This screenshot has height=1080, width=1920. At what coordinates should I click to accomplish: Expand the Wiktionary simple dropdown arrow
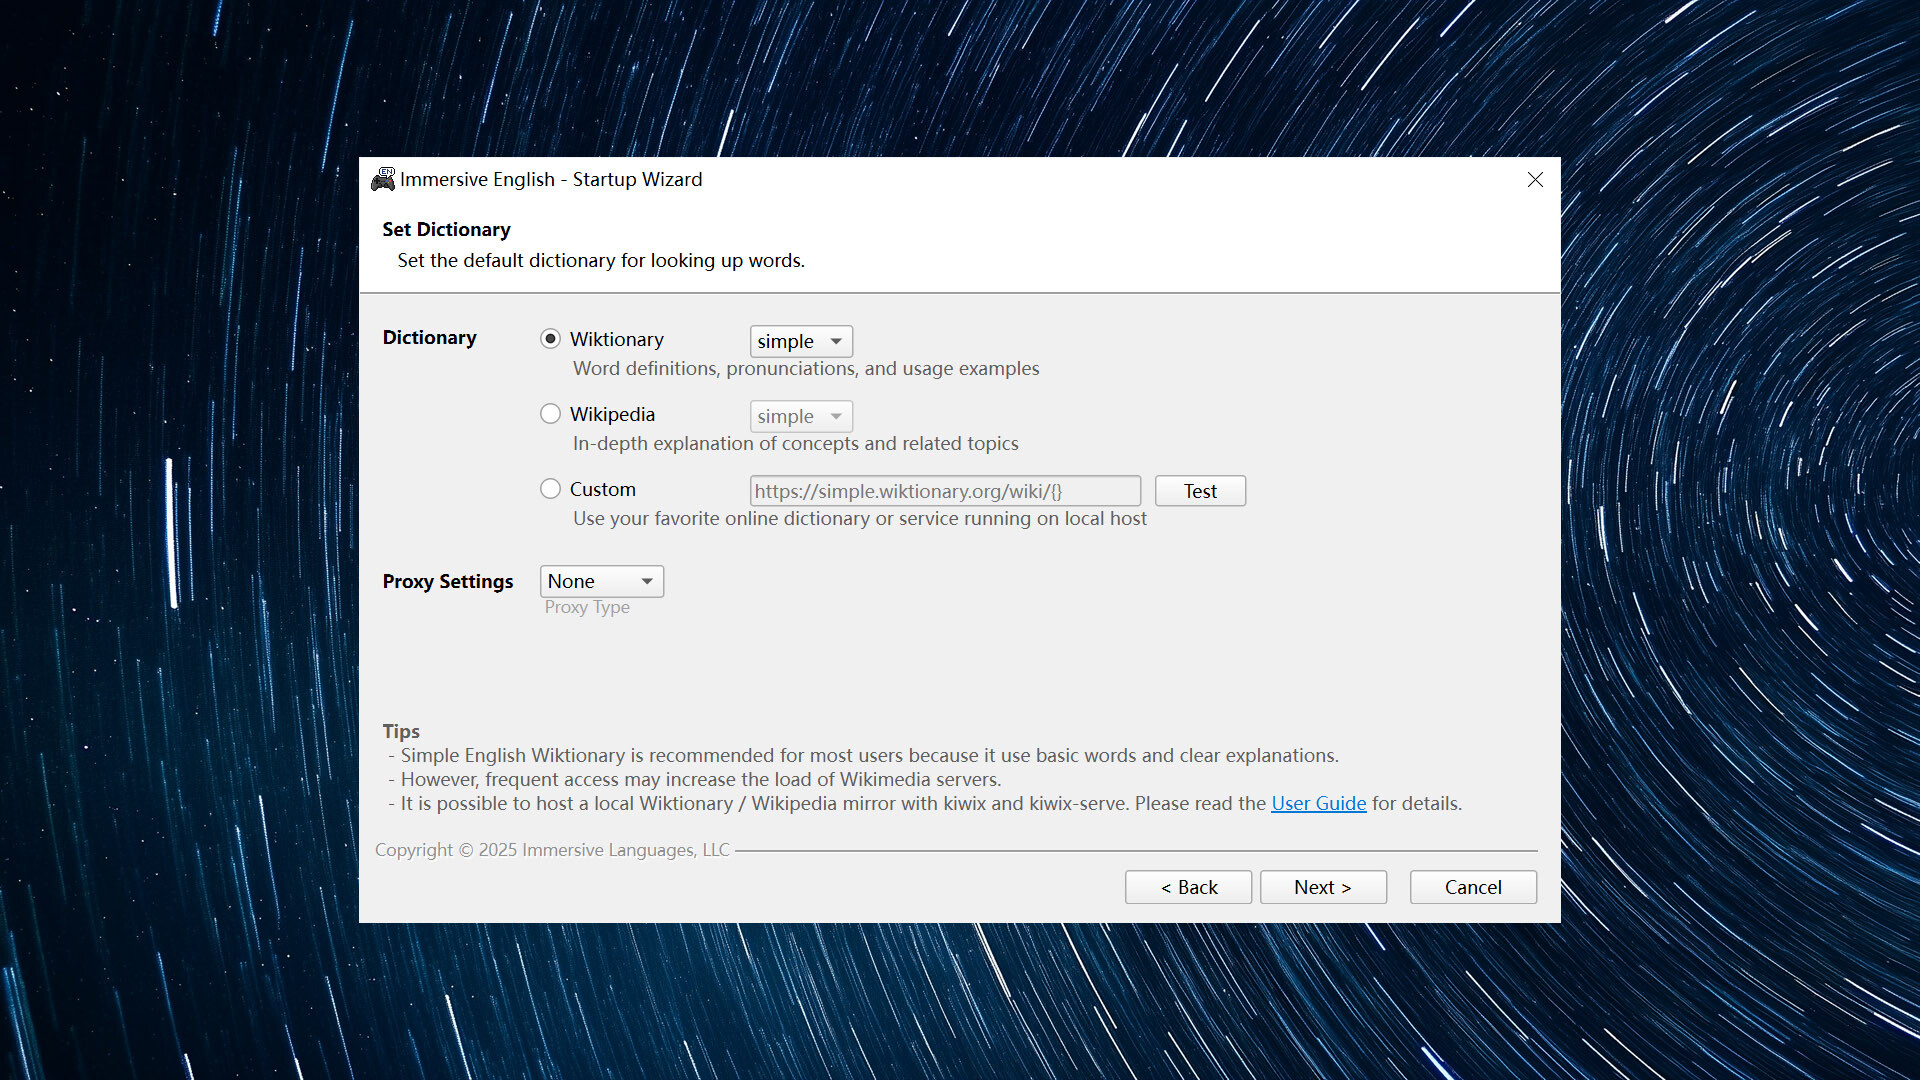tap(837, 341)
